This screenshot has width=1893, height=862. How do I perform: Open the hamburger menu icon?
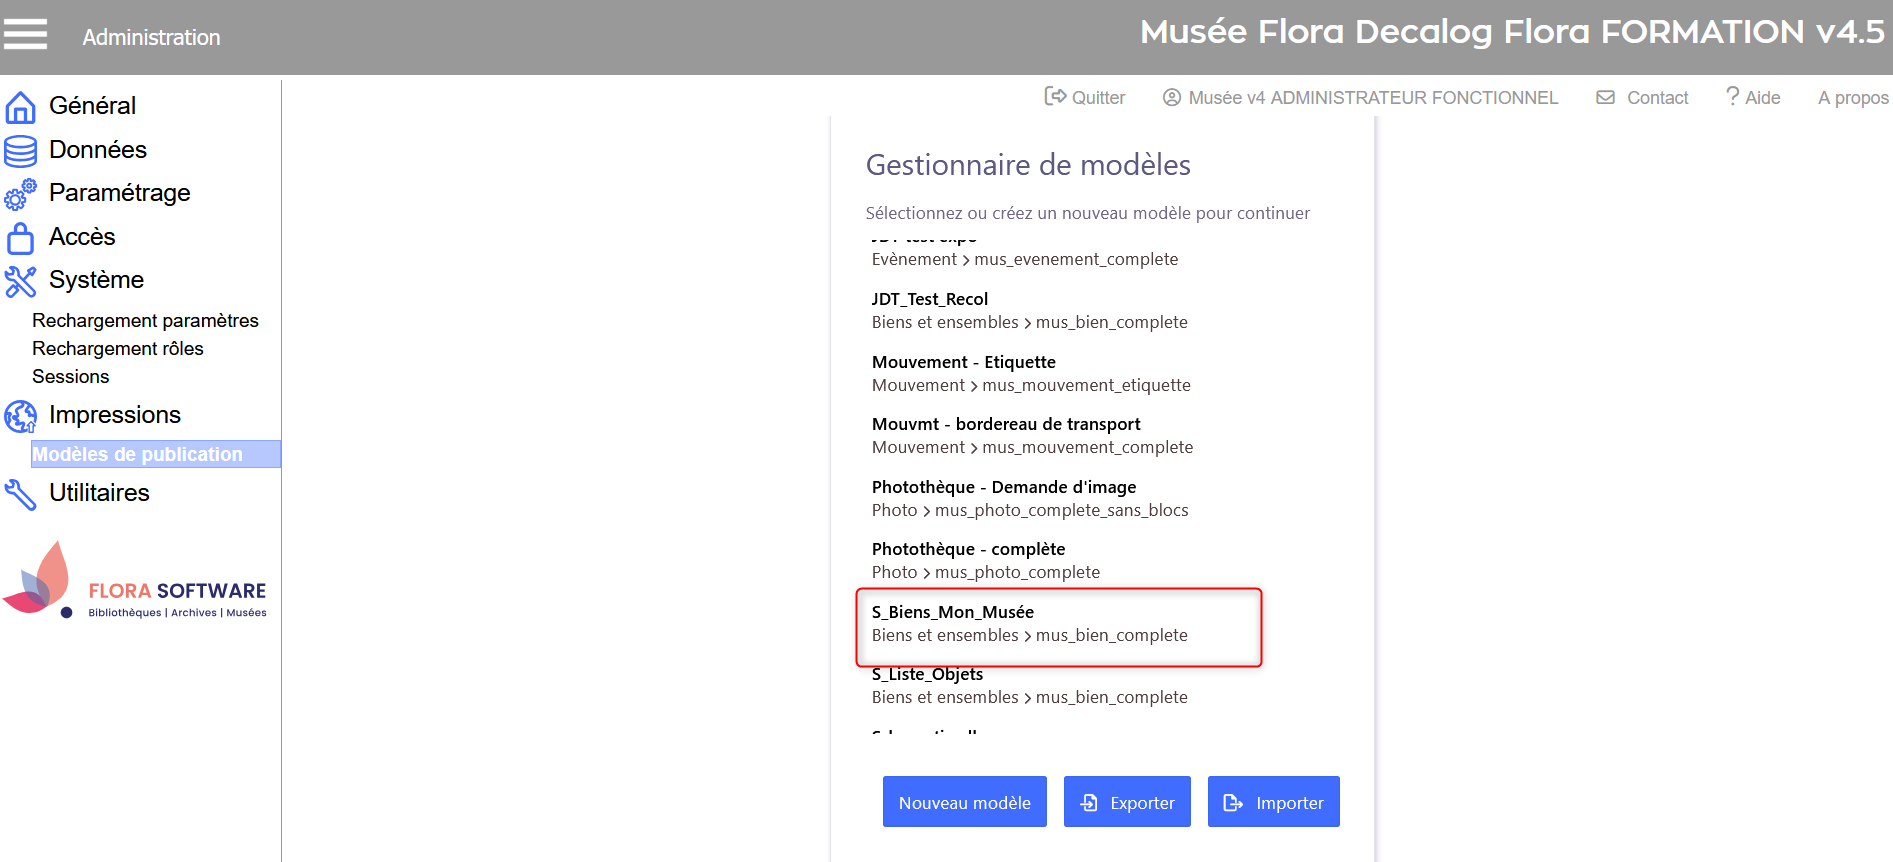click(x=26, y=35)
